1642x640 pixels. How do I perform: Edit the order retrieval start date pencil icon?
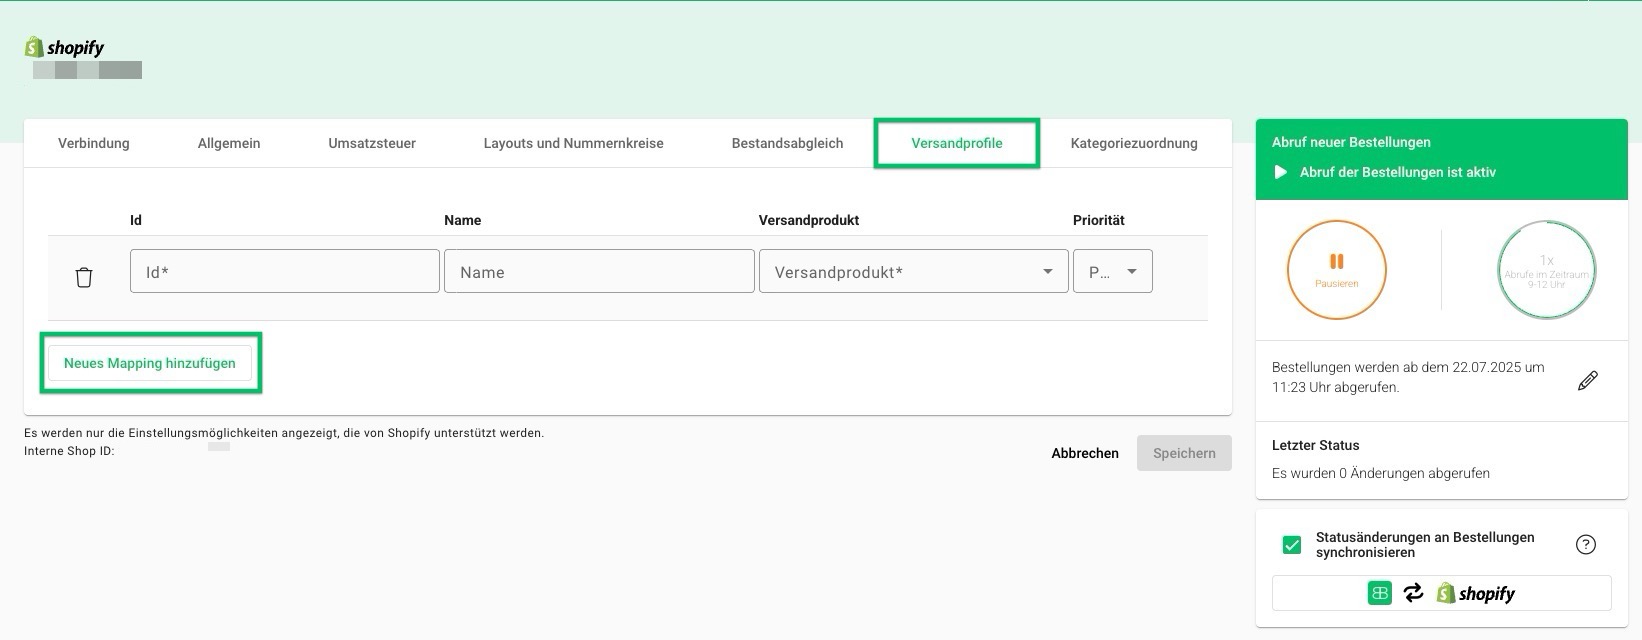(1587, 380)
